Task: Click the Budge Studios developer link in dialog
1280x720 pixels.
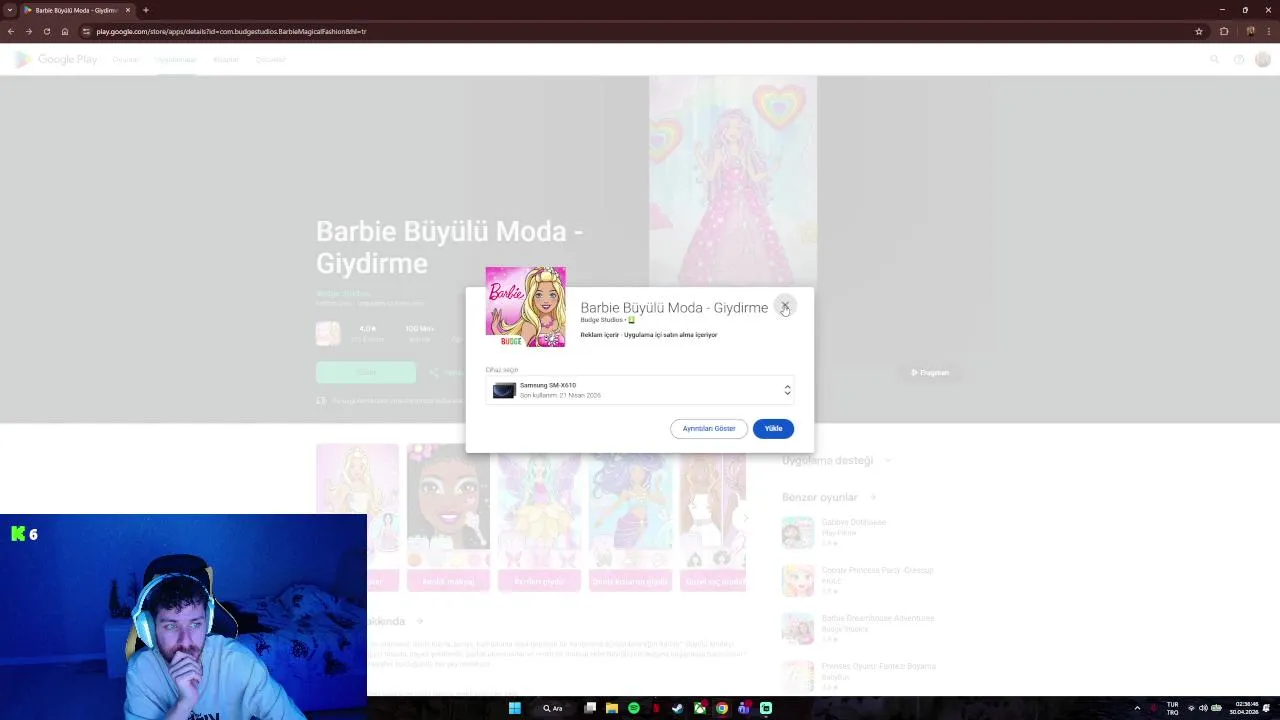Action: click(x=601, y=320)
